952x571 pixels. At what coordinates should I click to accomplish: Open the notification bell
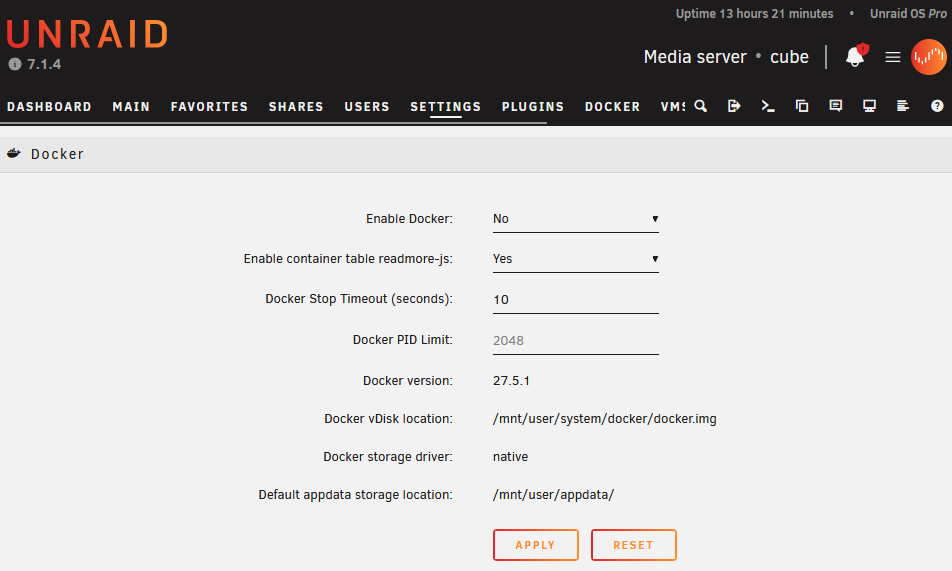click(x=856, y=56)
